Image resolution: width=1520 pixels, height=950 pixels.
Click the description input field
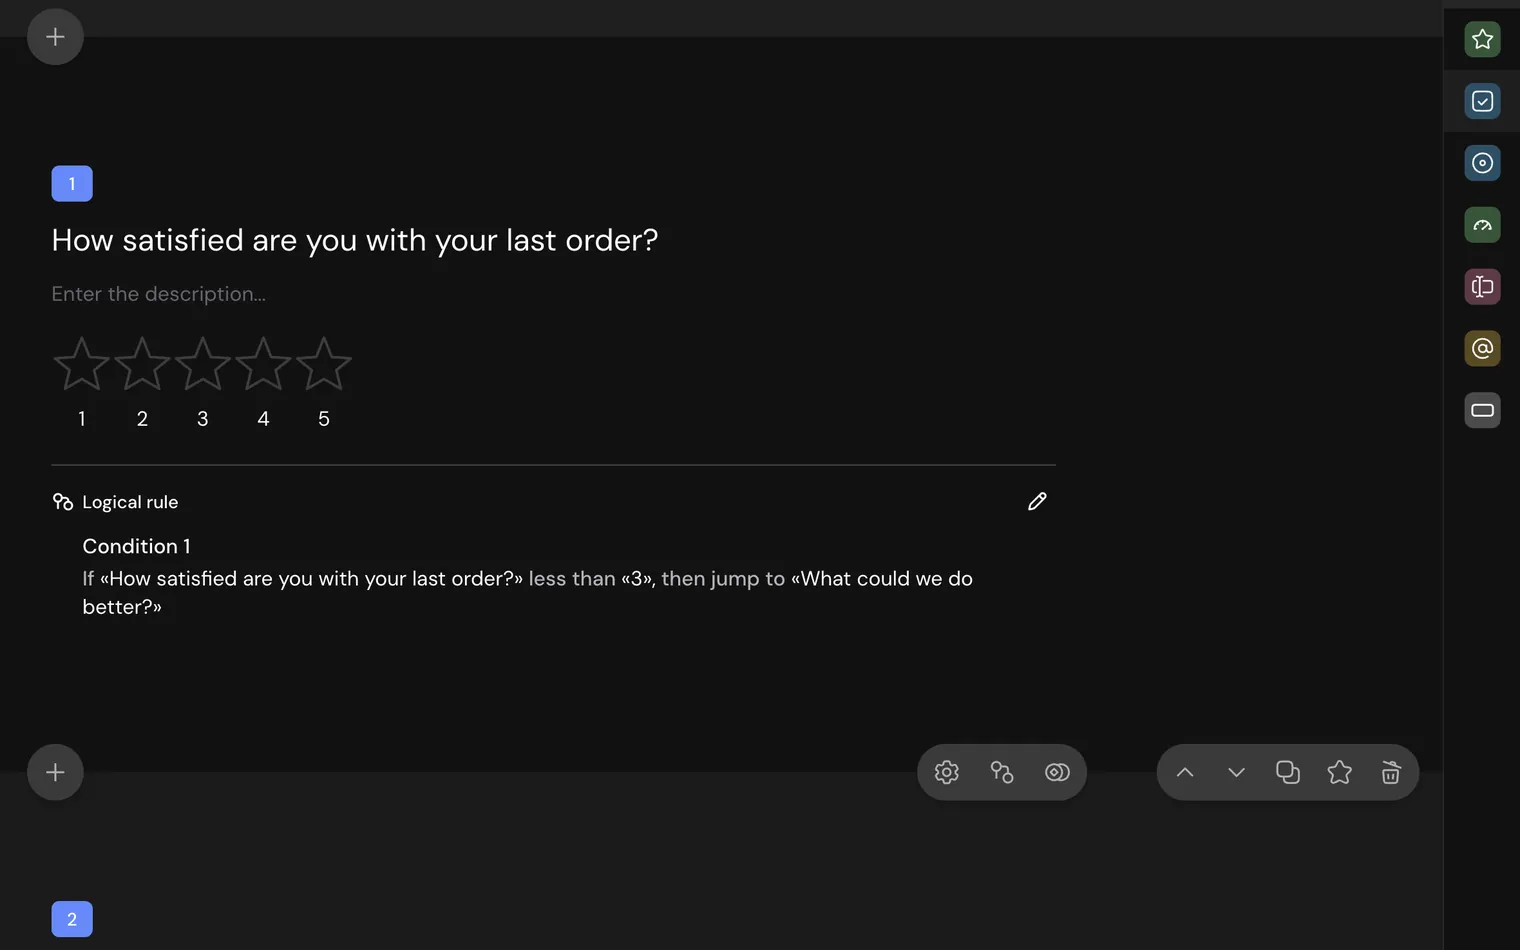[158, 294]
